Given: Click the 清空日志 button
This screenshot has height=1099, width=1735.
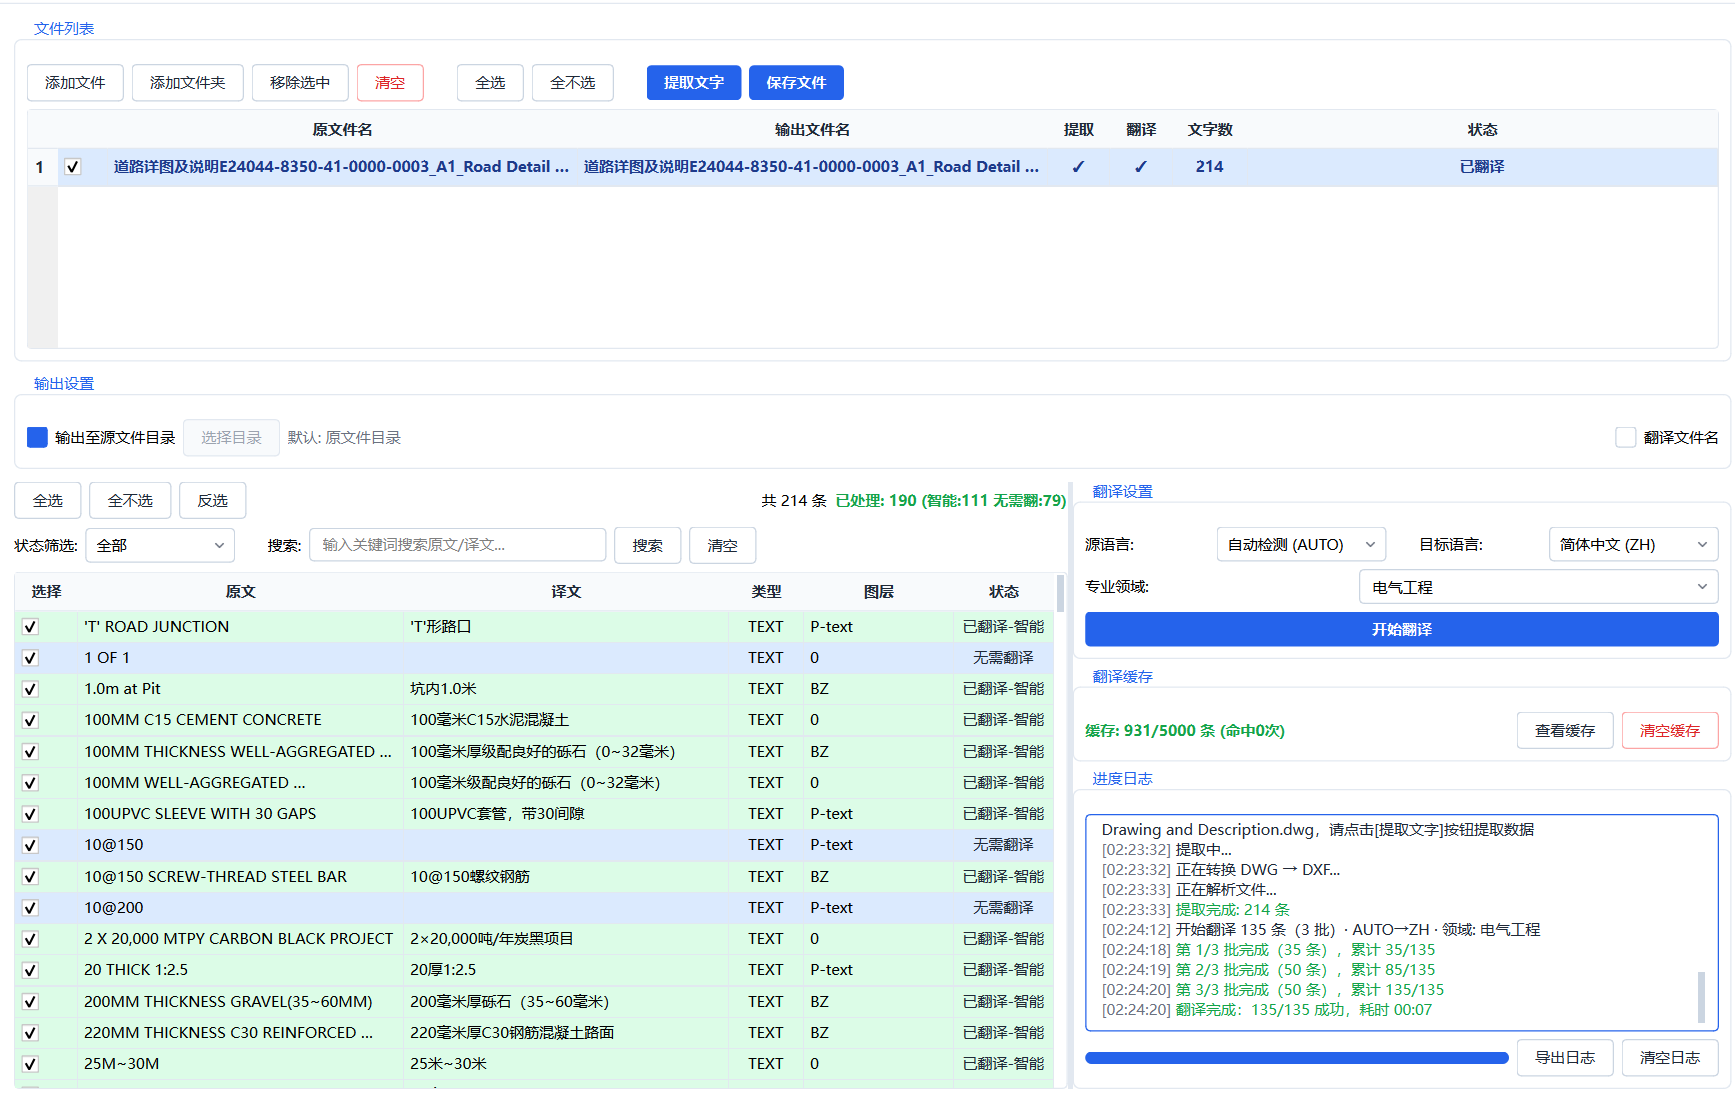Looking at the screenshot, I should 1669,1058.
